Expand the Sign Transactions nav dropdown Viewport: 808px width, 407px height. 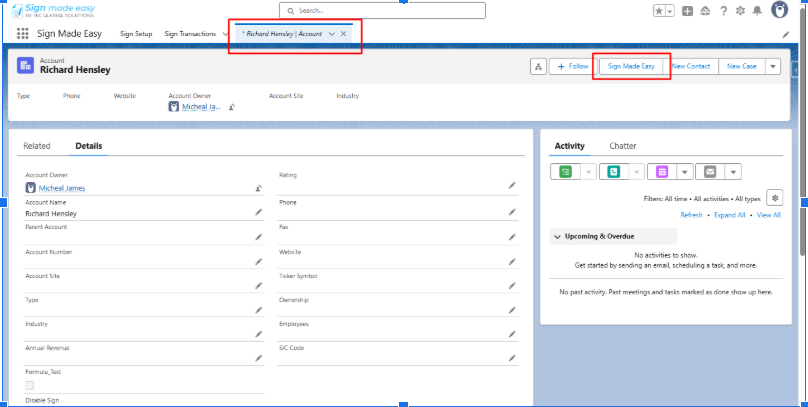pyautogui.click(x=224, y=34)
